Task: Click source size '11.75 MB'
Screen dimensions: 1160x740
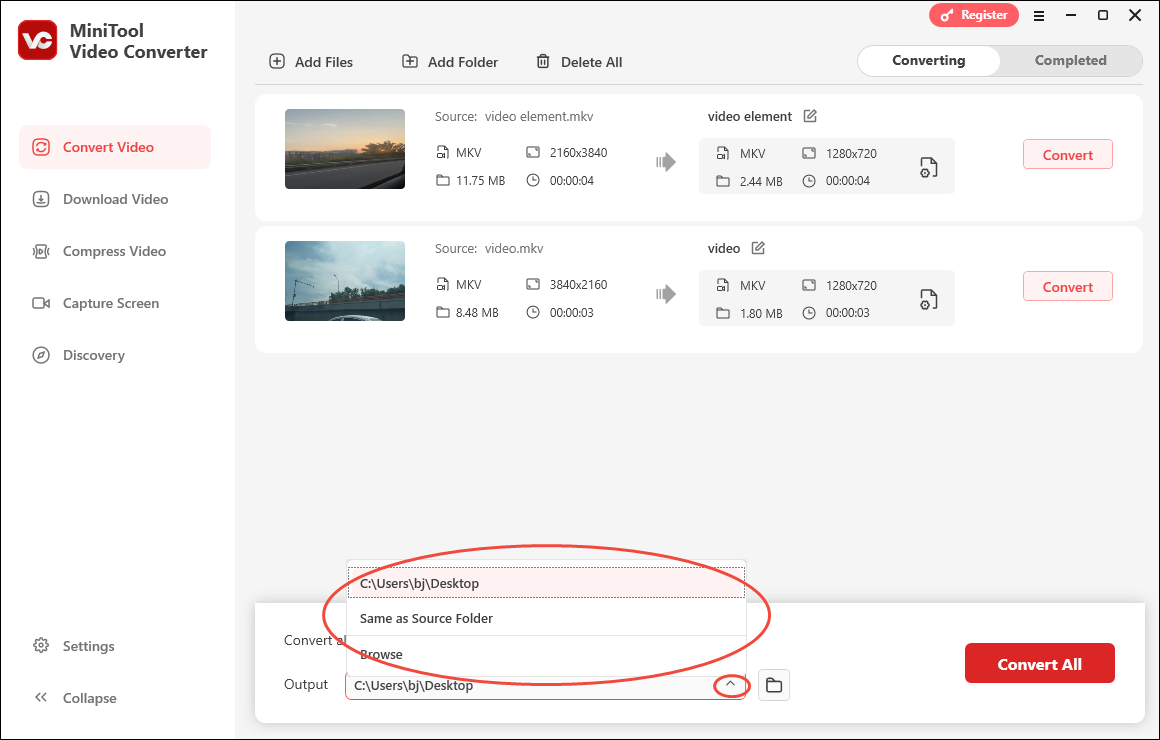Action: tap(480, 181)
